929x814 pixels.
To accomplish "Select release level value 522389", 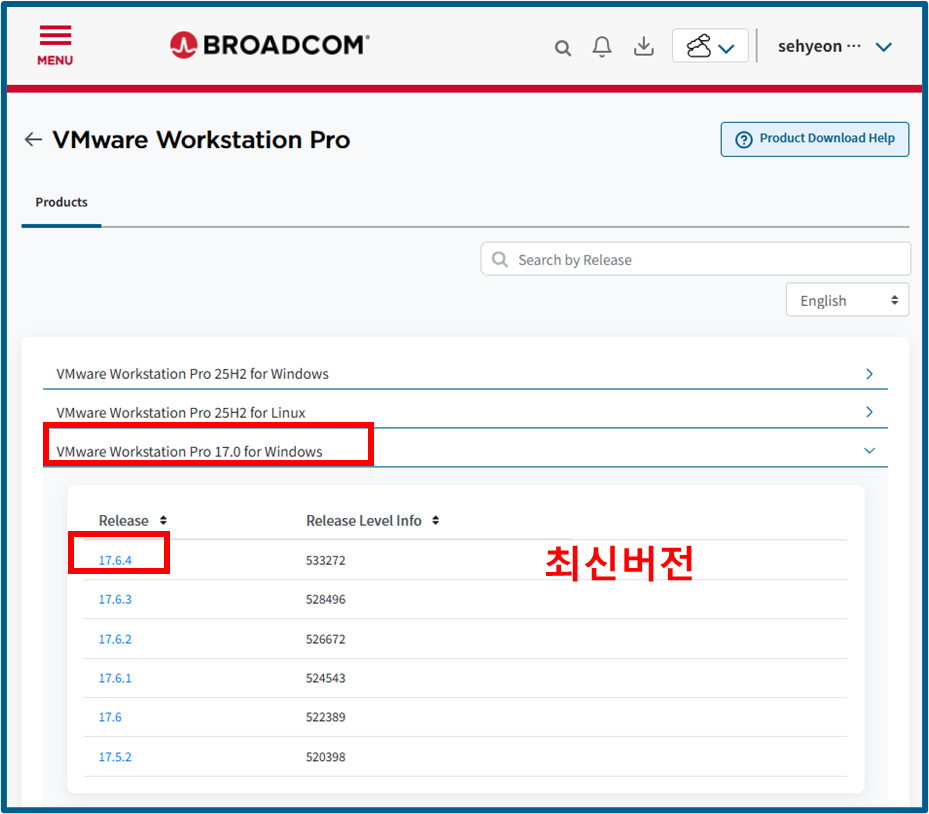I will coord(325,717).
